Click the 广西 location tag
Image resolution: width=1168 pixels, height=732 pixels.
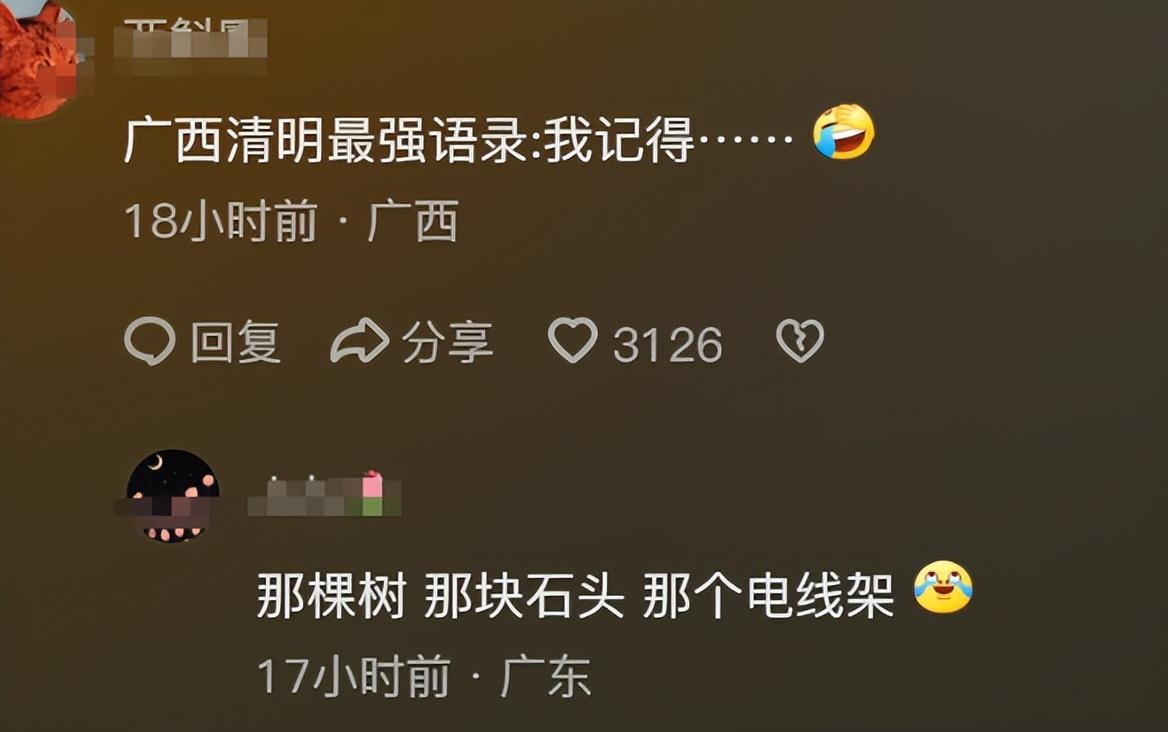click(x=412, y=222)
